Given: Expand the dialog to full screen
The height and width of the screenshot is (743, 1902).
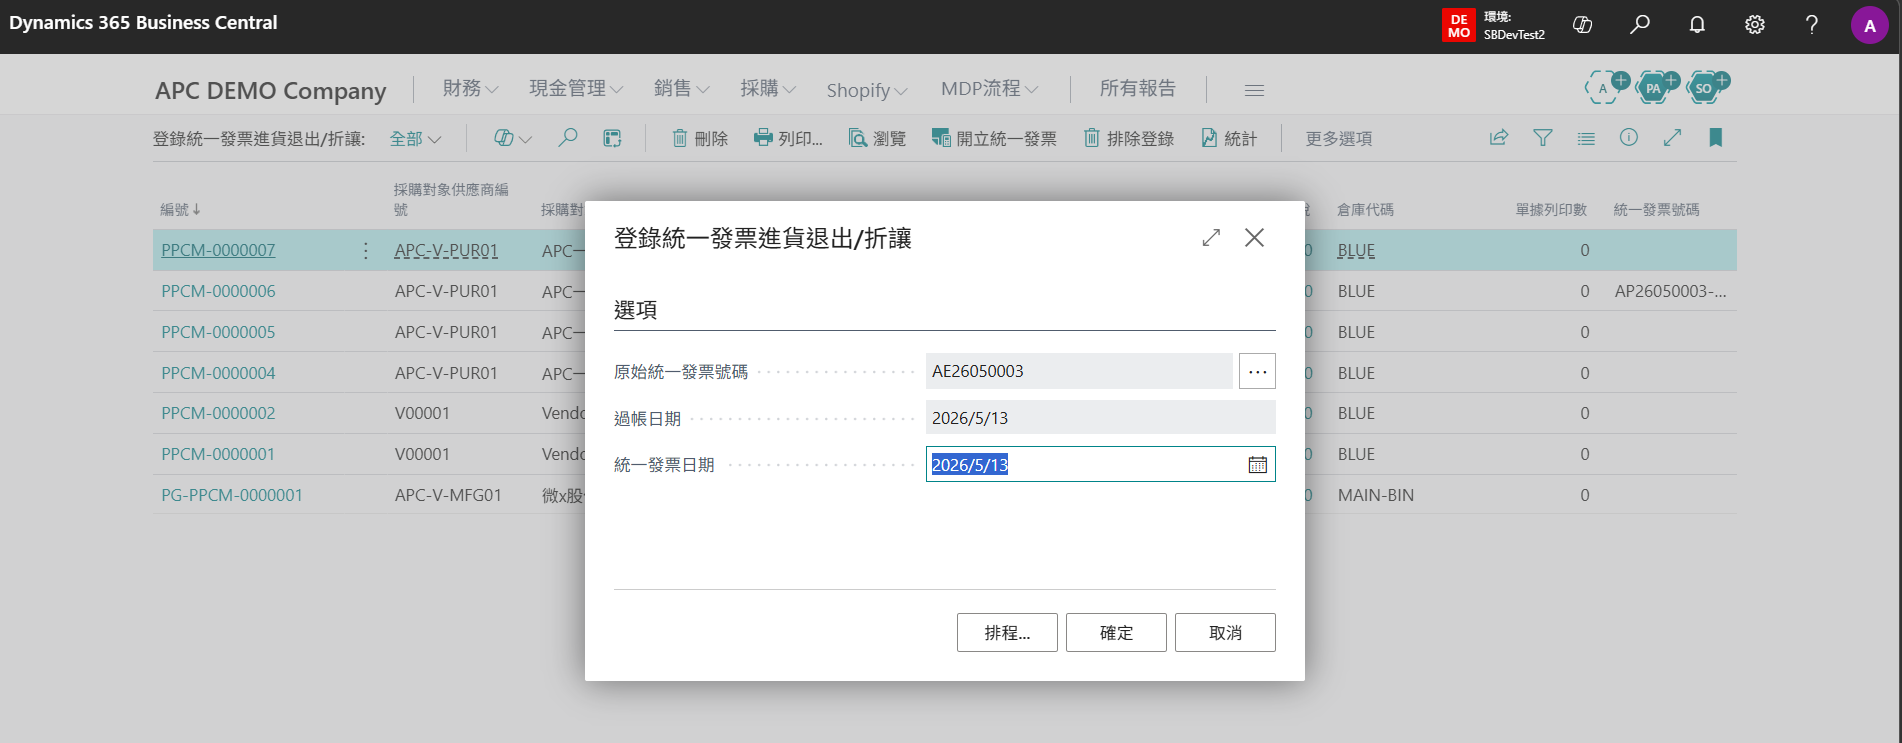Looking at the screenshot, I should (x=1211, y=238).
